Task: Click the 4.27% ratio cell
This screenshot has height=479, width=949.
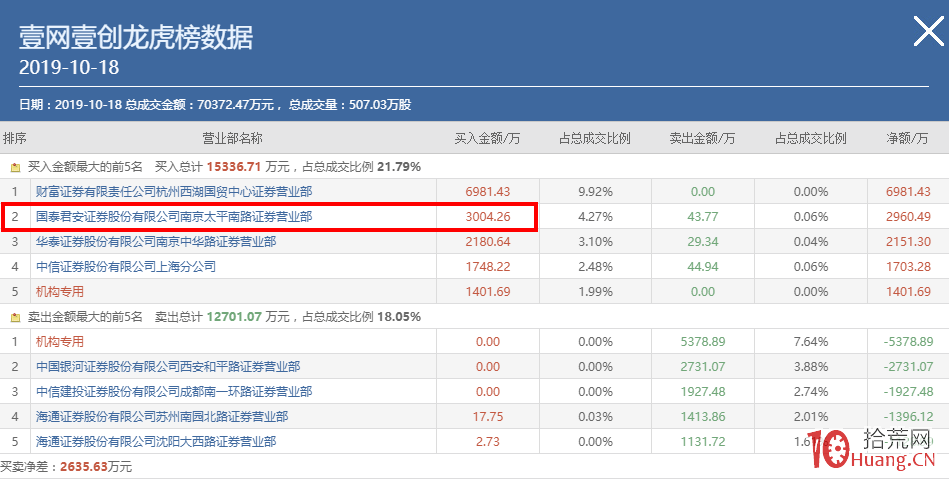Action: tap(595, 217)
